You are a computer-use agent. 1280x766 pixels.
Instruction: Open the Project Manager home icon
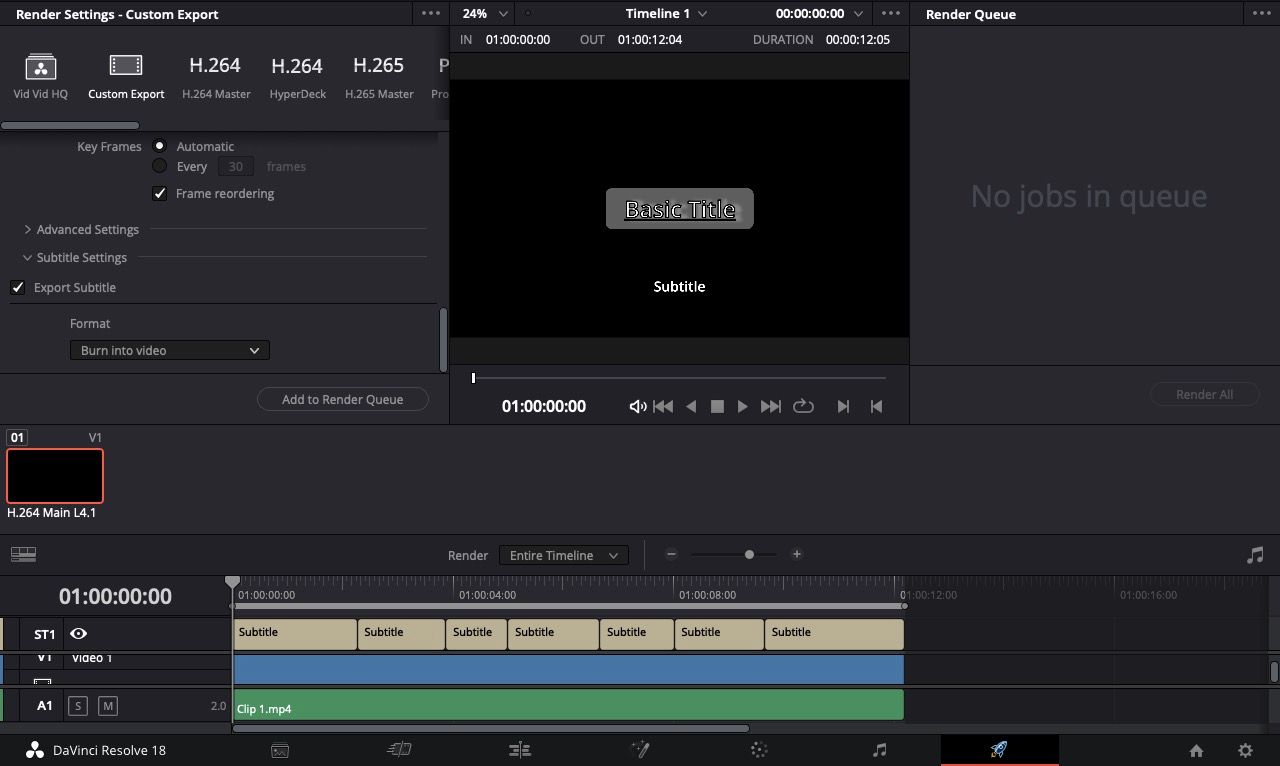click(1196, 749)
